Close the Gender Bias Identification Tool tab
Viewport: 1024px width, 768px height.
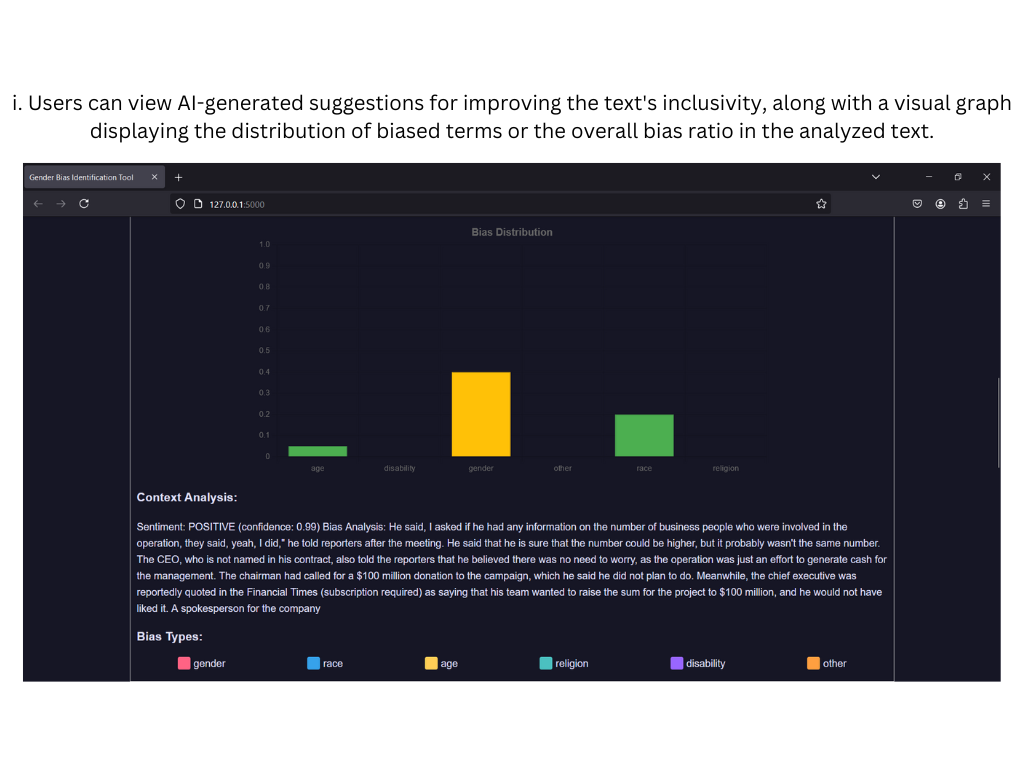155,177
